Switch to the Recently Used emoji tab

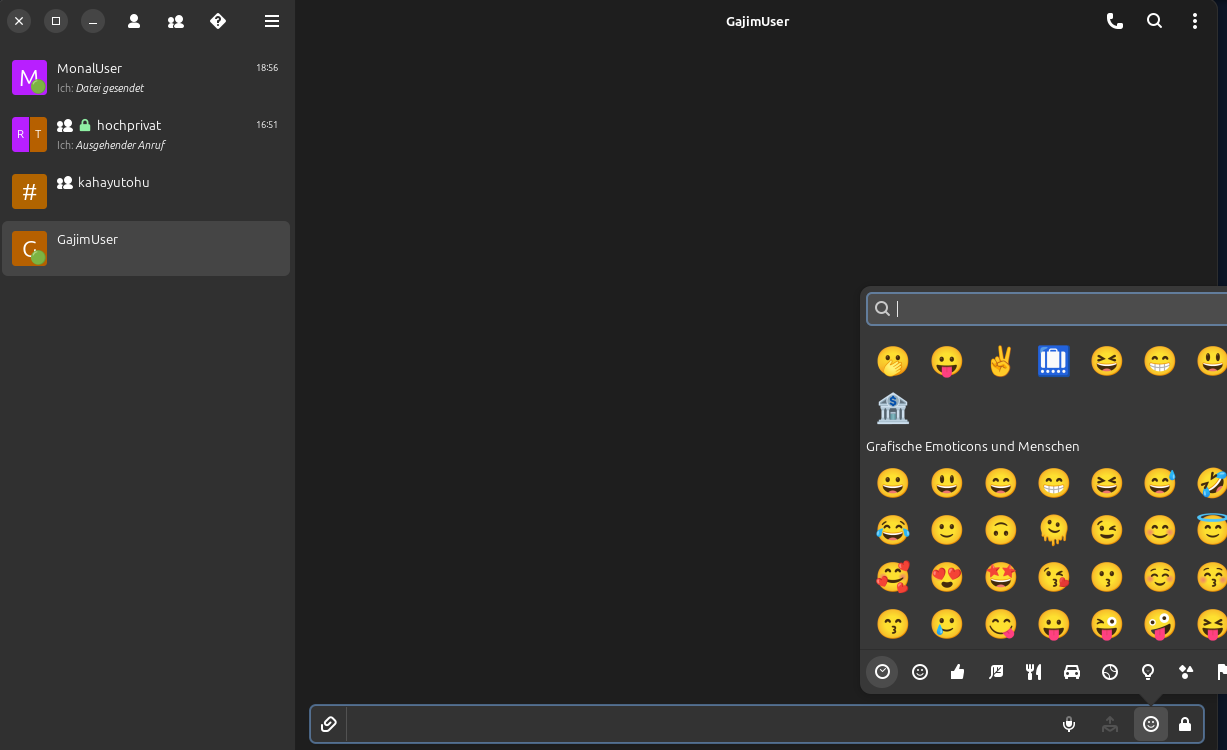(x=882, y=672)
